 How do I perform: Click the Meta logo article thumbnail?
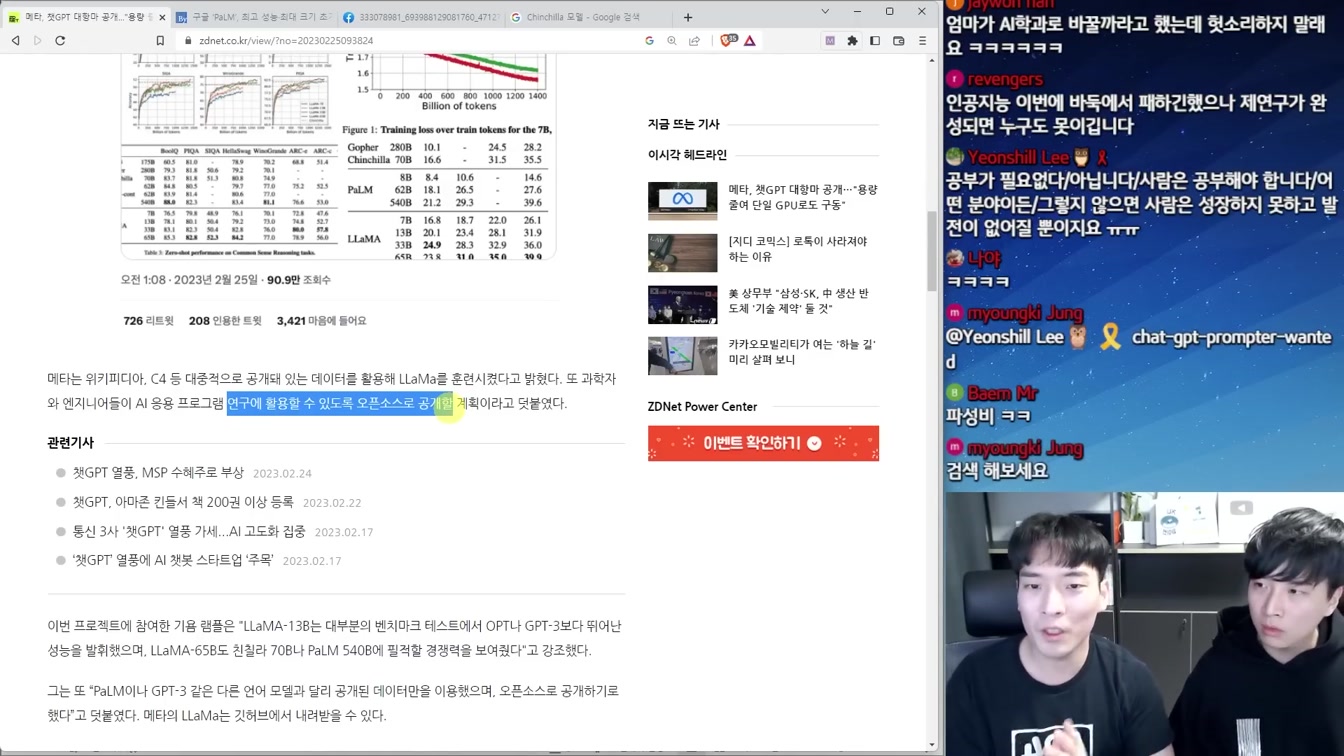coord(683,201)
